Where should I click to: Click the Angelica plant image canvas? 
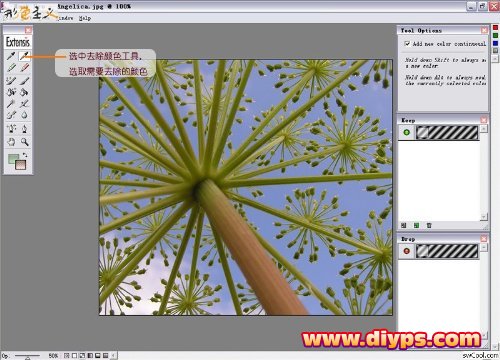(246, 187)
